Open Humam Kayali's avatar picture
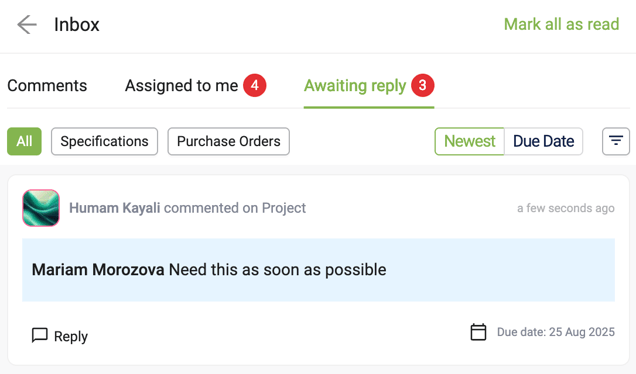Viewport: 636px width, 374px height. pos(41,208)
